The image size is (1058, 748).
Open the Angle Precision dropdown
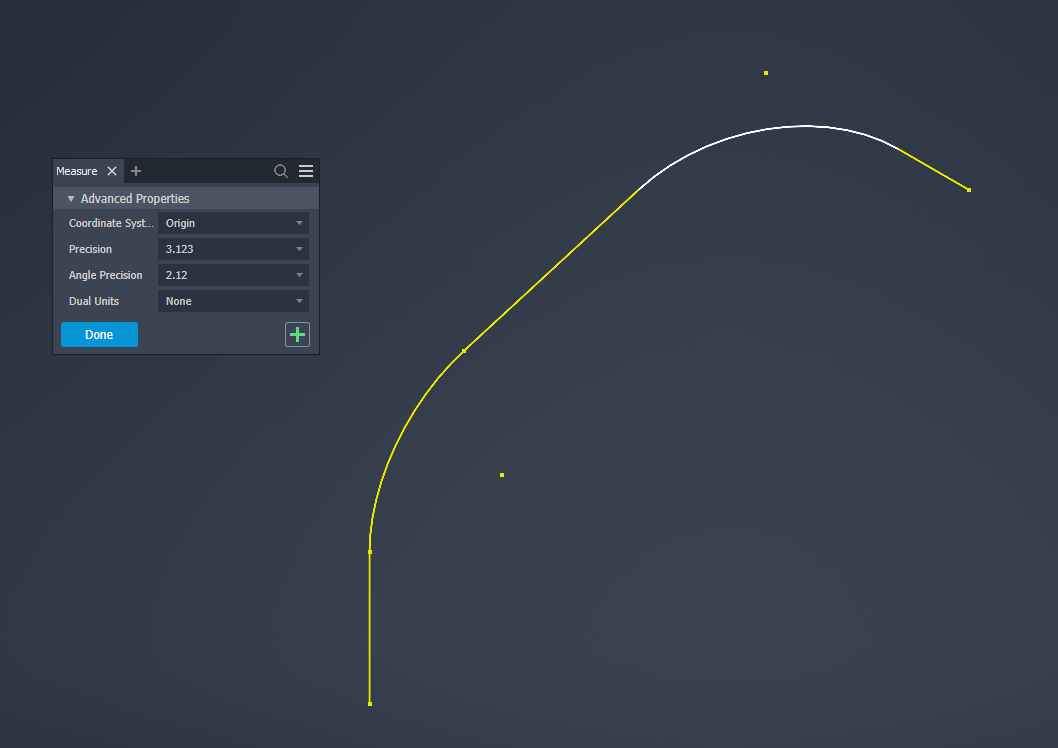[x=233, y=275]
